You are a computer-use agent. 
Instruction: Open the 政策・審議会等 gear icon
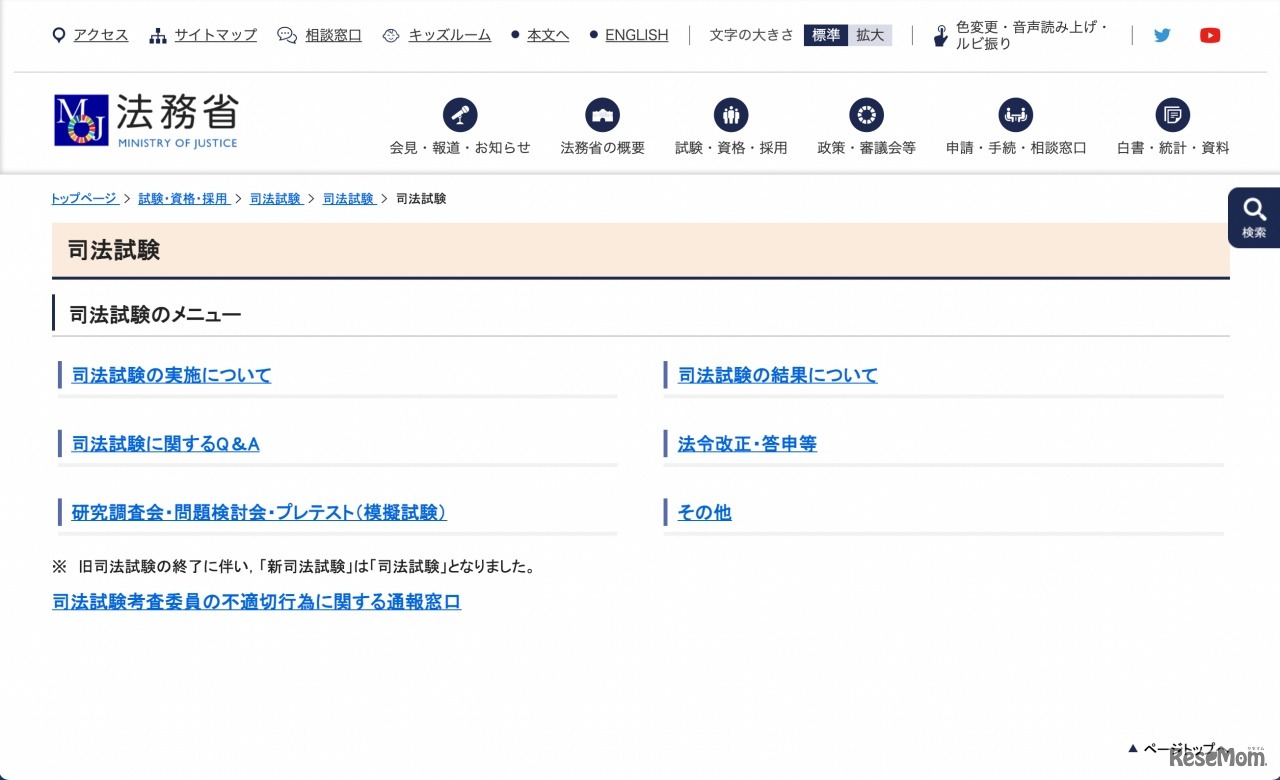coord(866,113)
